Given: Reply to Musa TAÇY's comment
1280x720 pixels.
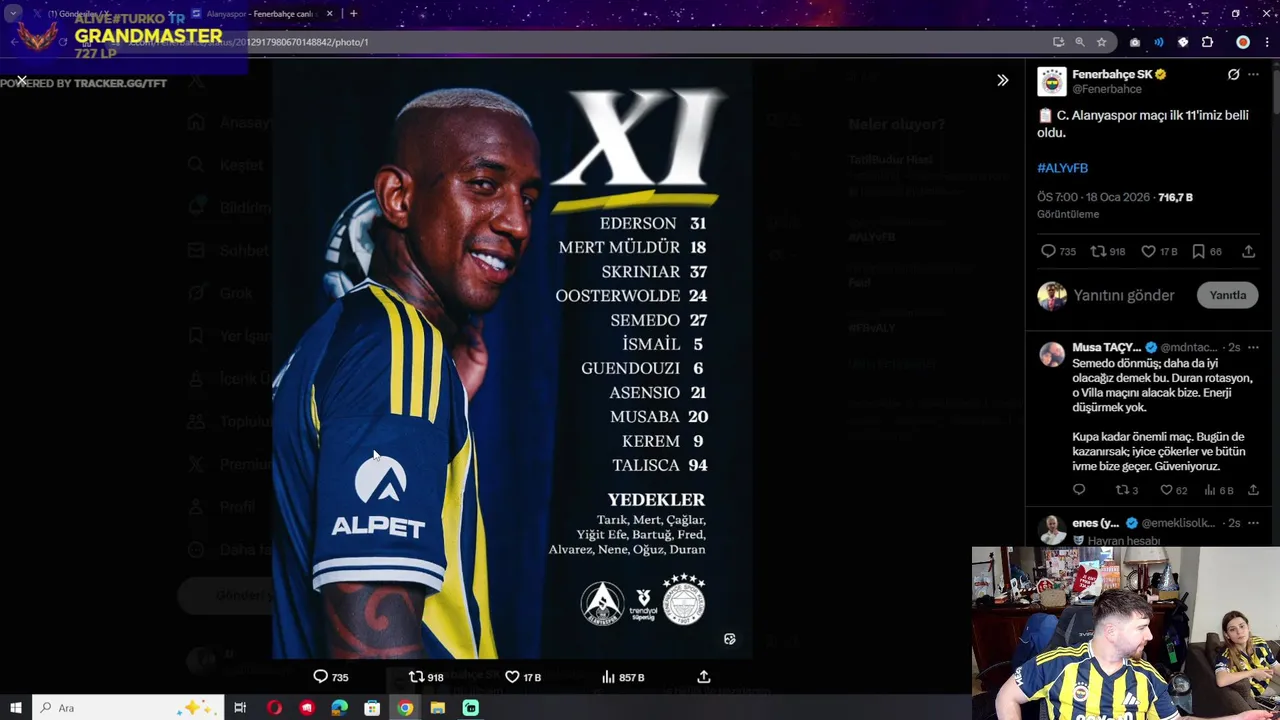Looking at the screenshot, I should tap(1078, 490).
